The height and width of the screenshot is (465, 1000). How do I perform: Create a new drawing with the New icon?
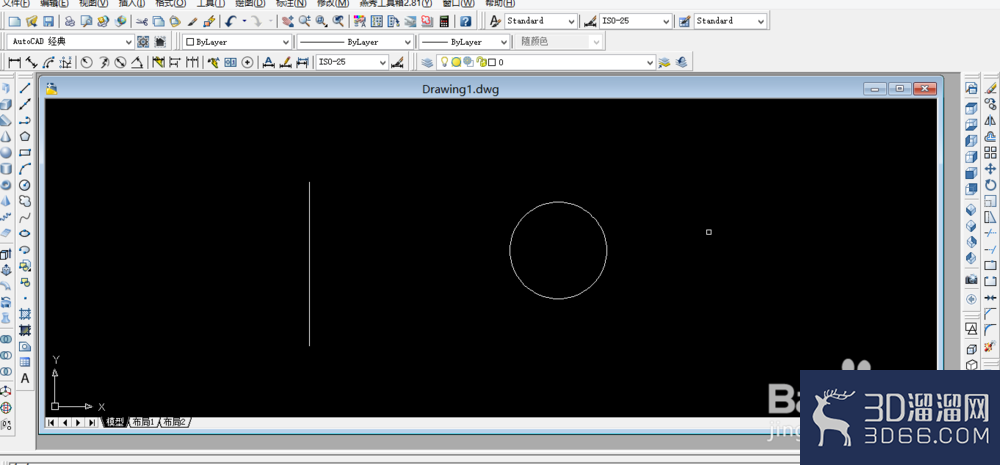14,21
